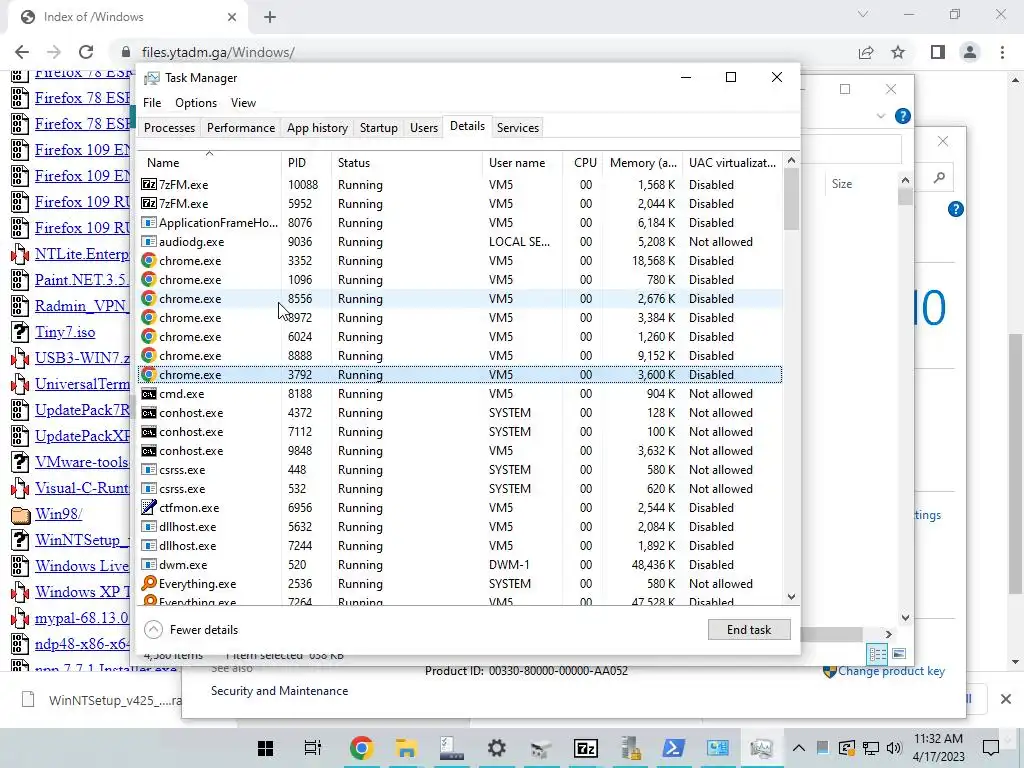Click the network tray icon
The image size is (1024, 768).
[x=871, y=748]
